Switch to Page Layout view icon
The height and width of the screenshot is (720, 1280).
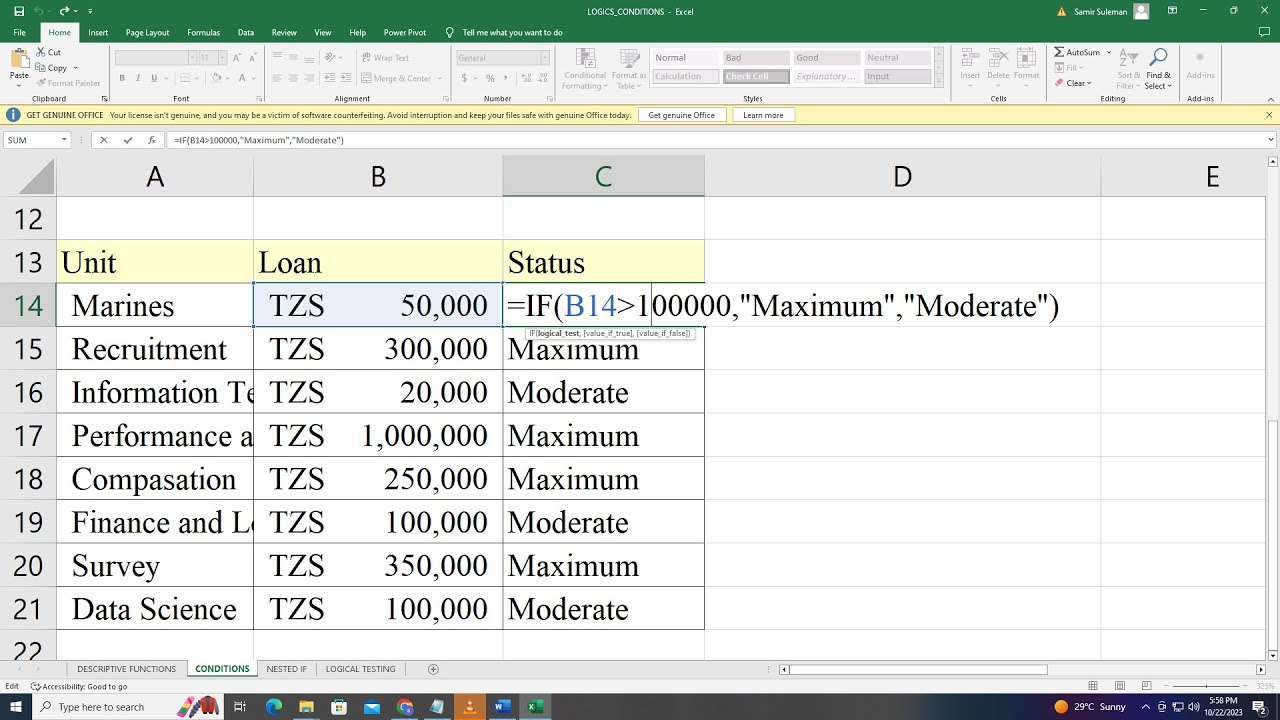(1122, 686)
